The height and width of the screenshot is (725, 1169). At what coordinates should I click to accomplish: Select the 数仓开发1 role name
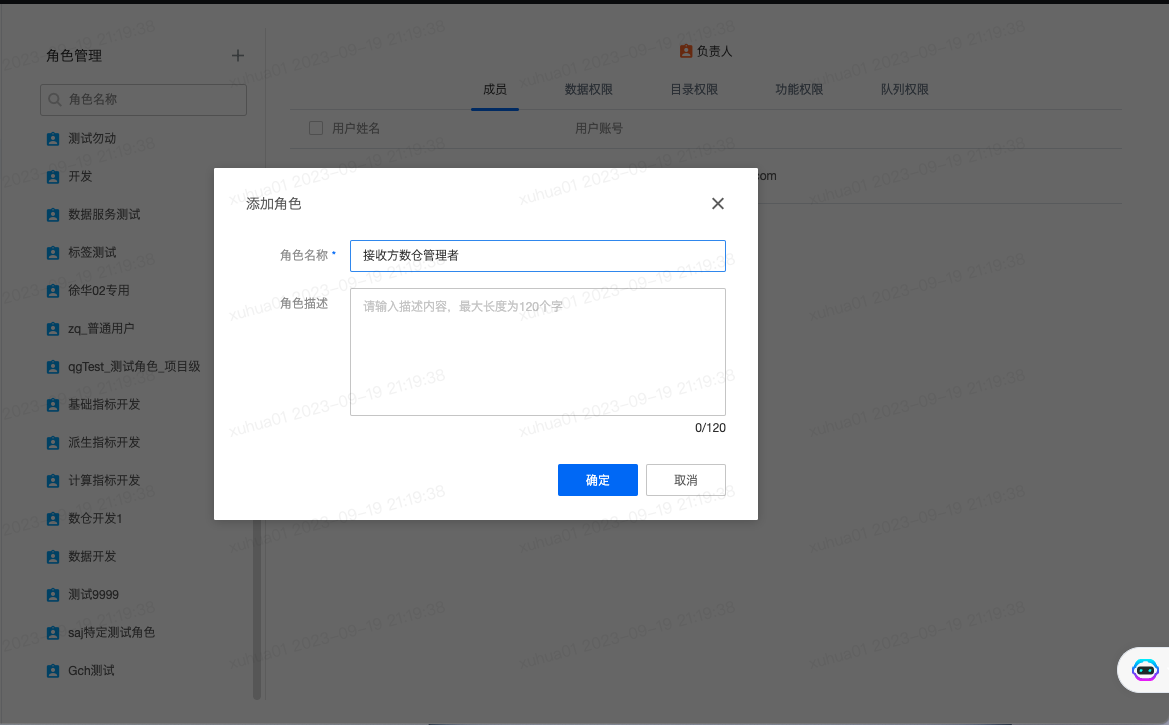click(x=95, y=519)
